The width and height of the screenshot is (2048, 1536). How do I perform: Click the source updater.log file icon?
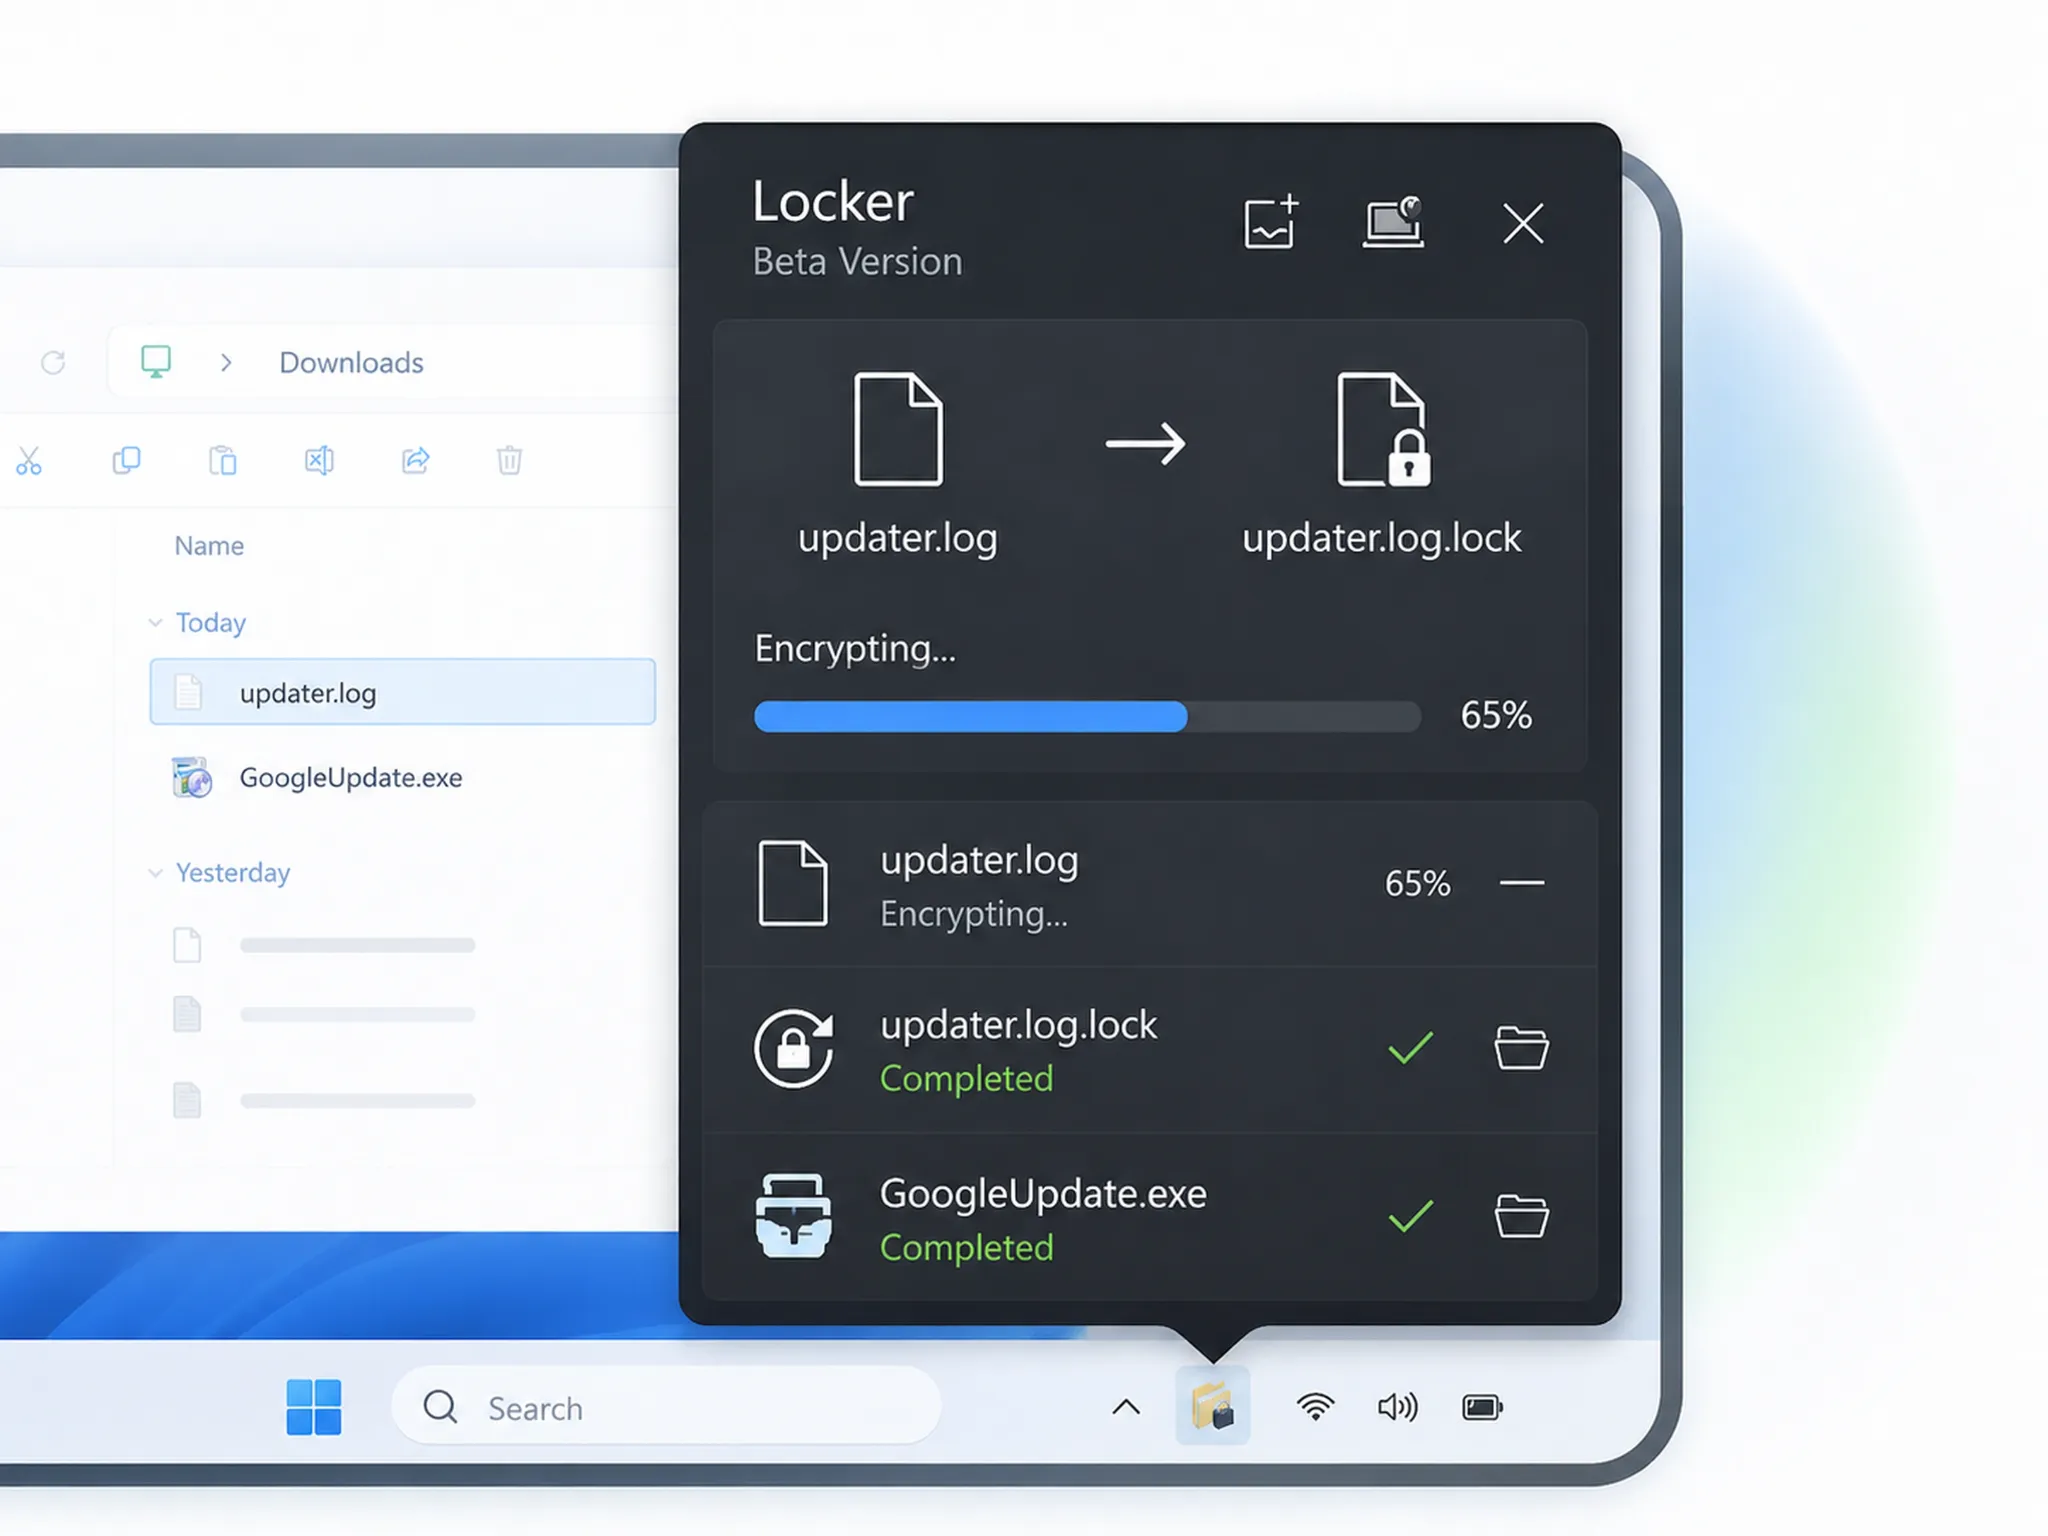point(898,429)
